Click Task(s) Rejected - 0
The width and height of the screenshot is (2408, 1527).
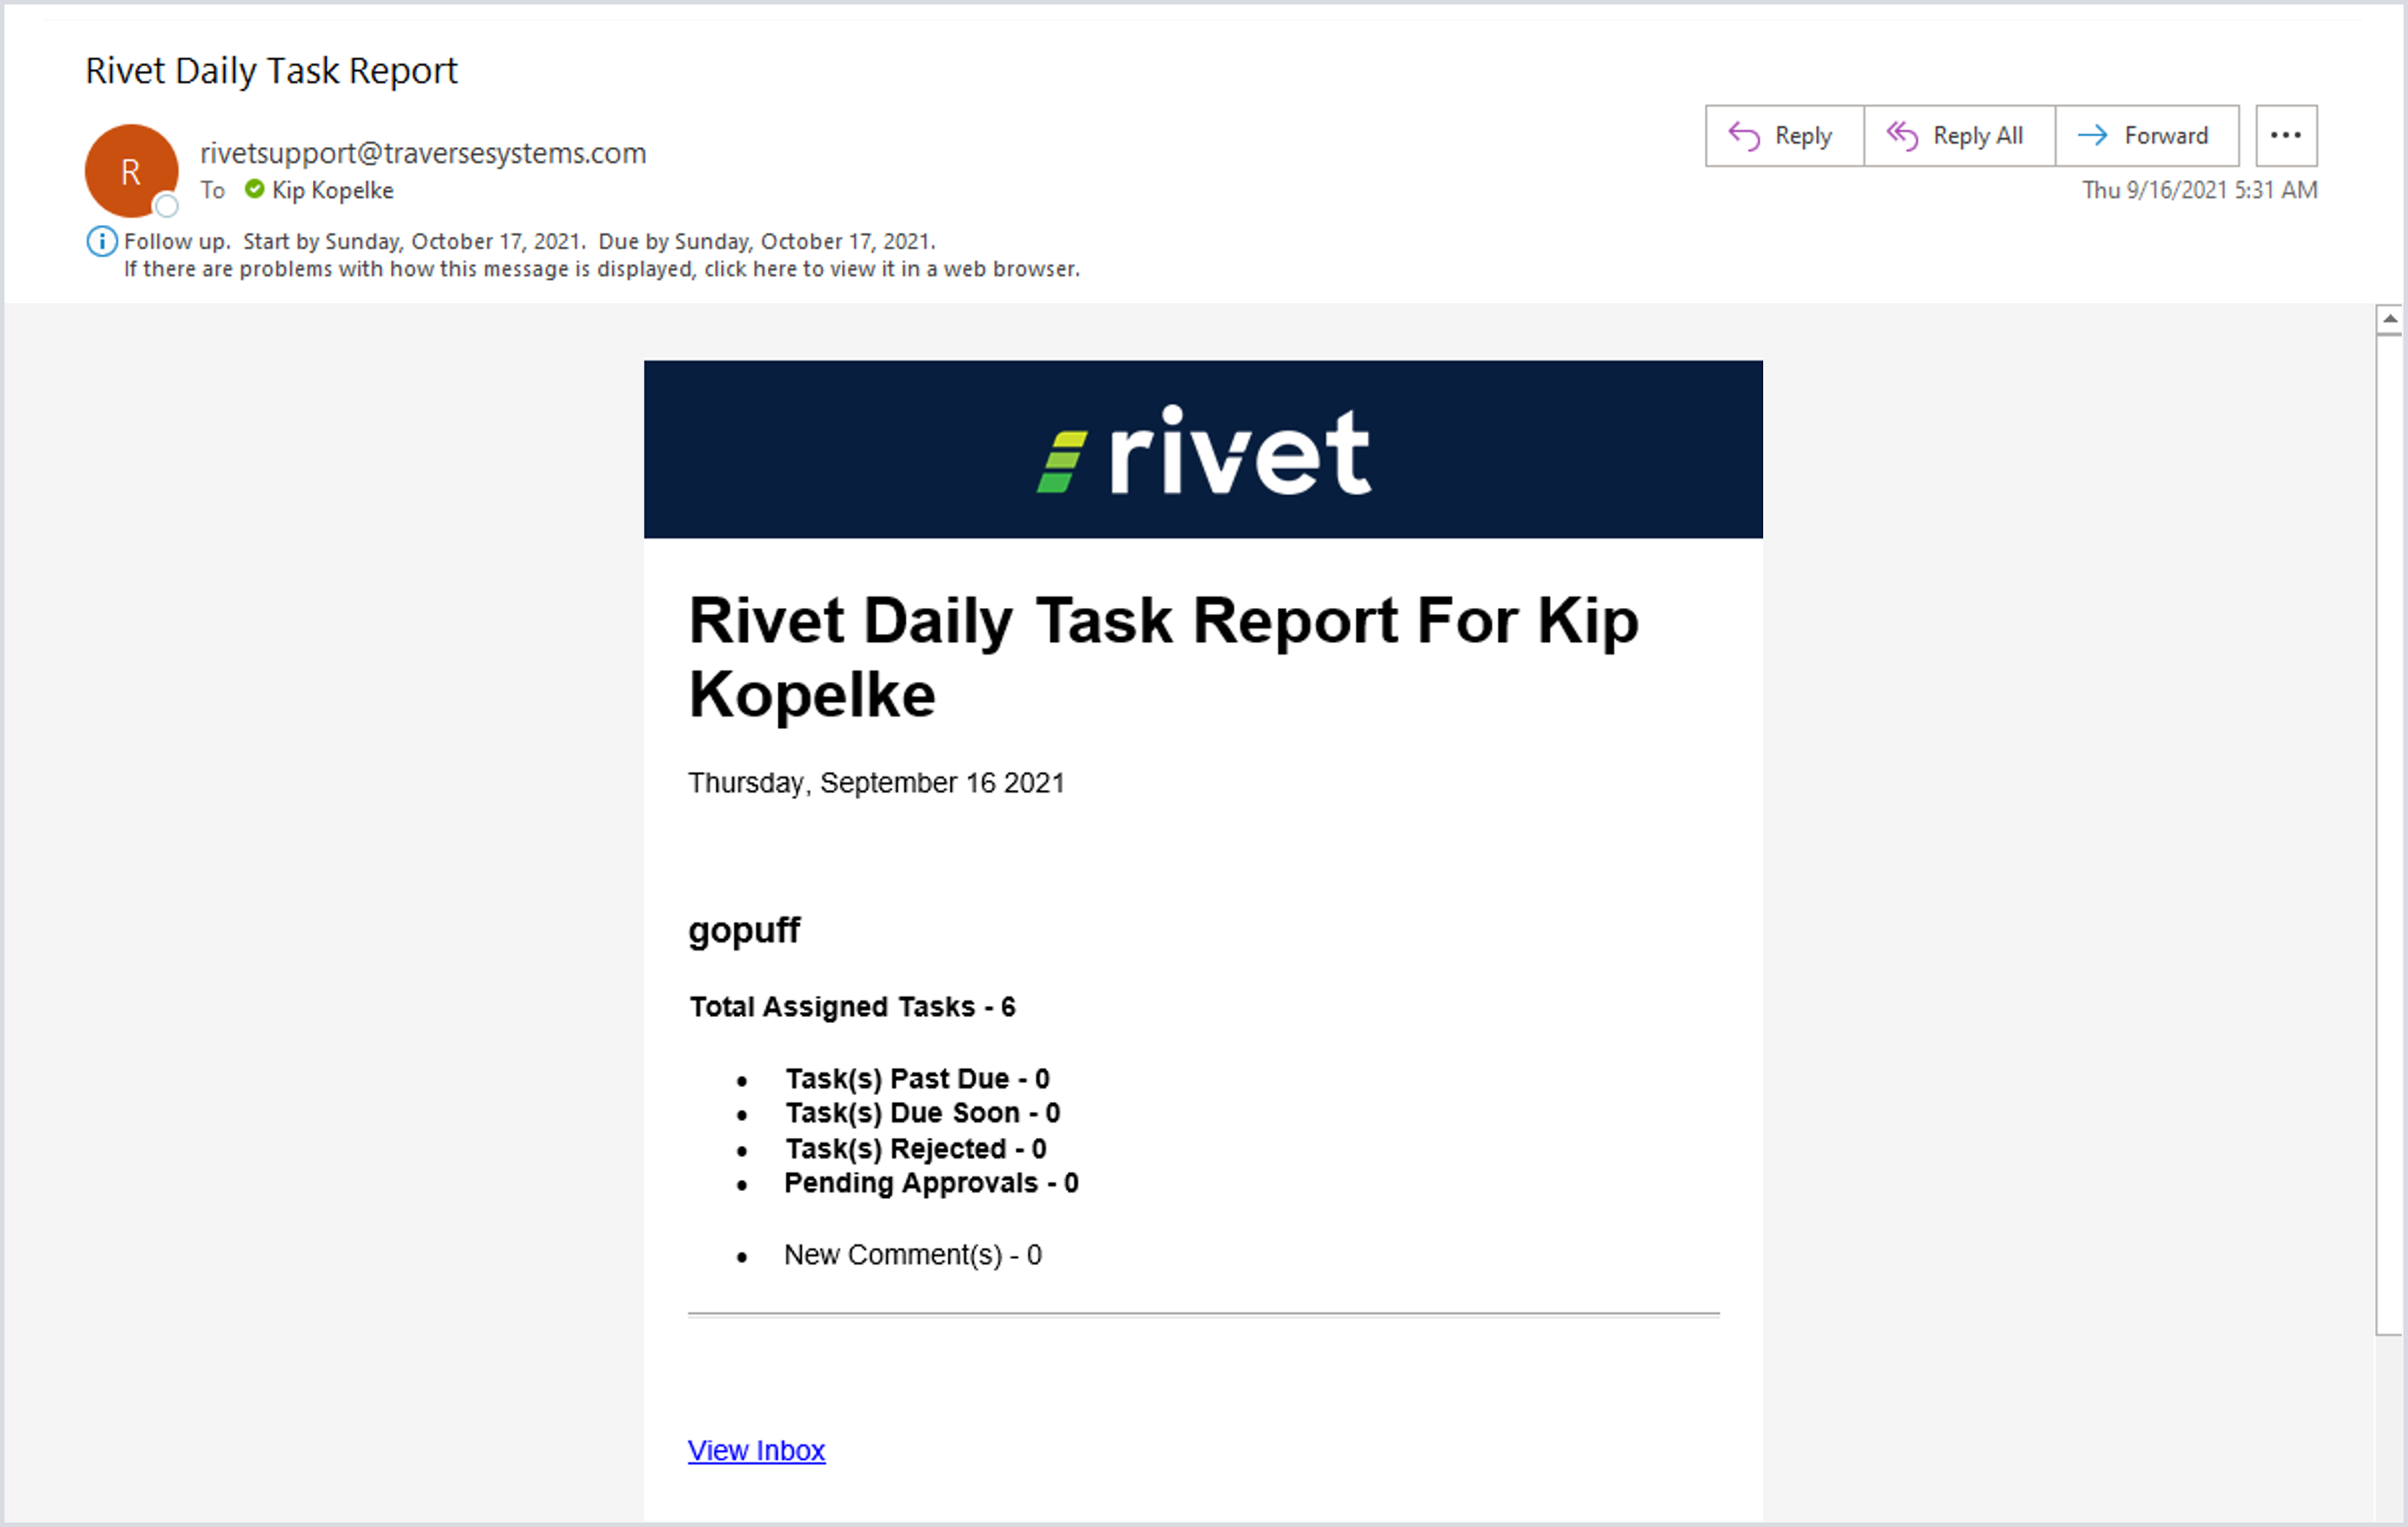click(x=916, y=1149)
